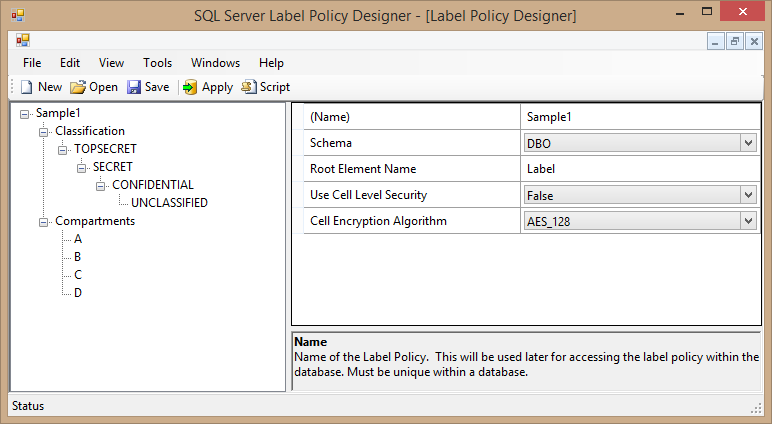Open the Tools menu
Viewport: 772px width, 424px height.
click(x=158, y=63)
